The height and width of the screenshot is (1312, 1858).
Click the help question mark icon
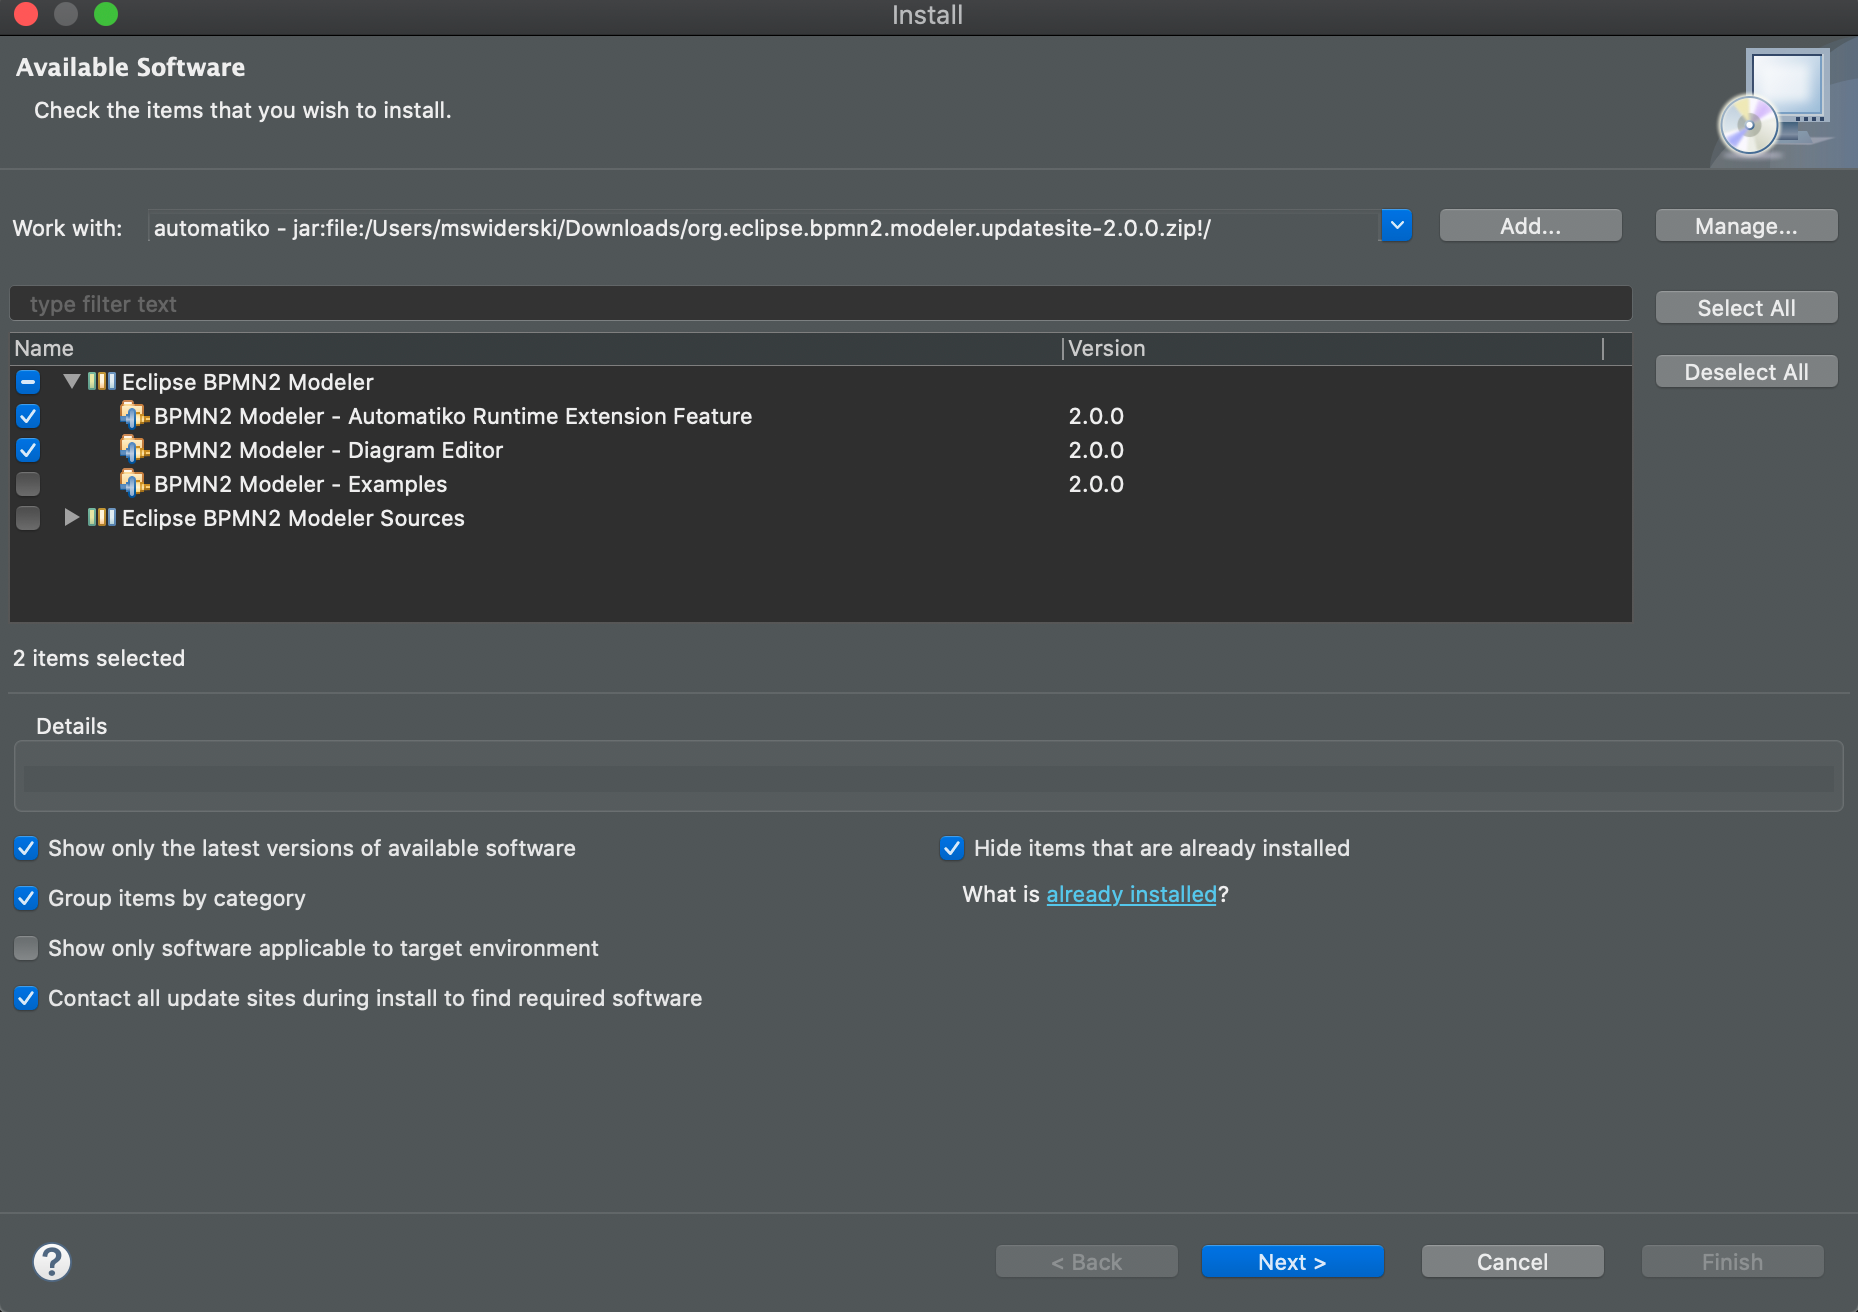coord(52,1261)
